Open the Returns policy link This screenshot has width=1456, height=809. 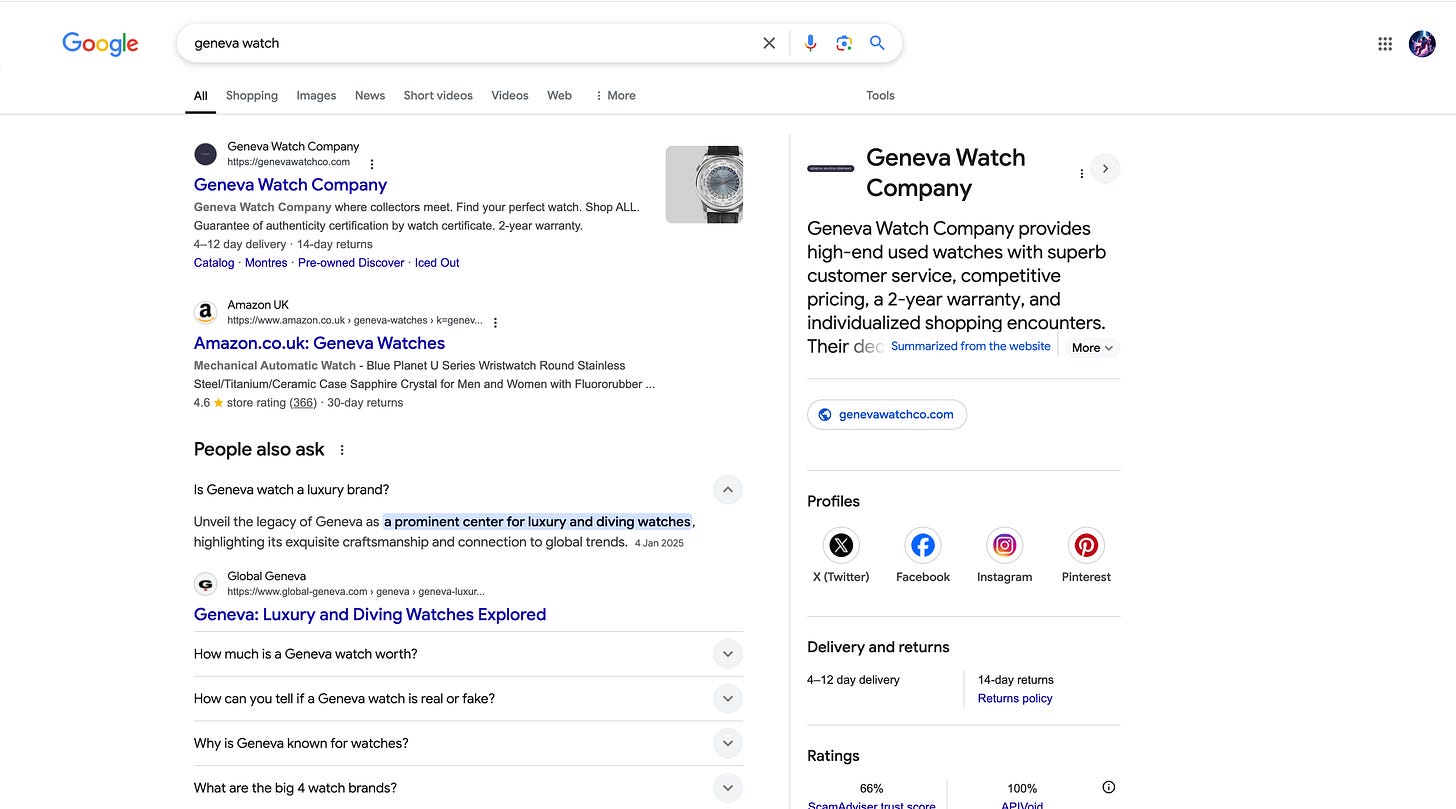click(x=1015, y=699)
